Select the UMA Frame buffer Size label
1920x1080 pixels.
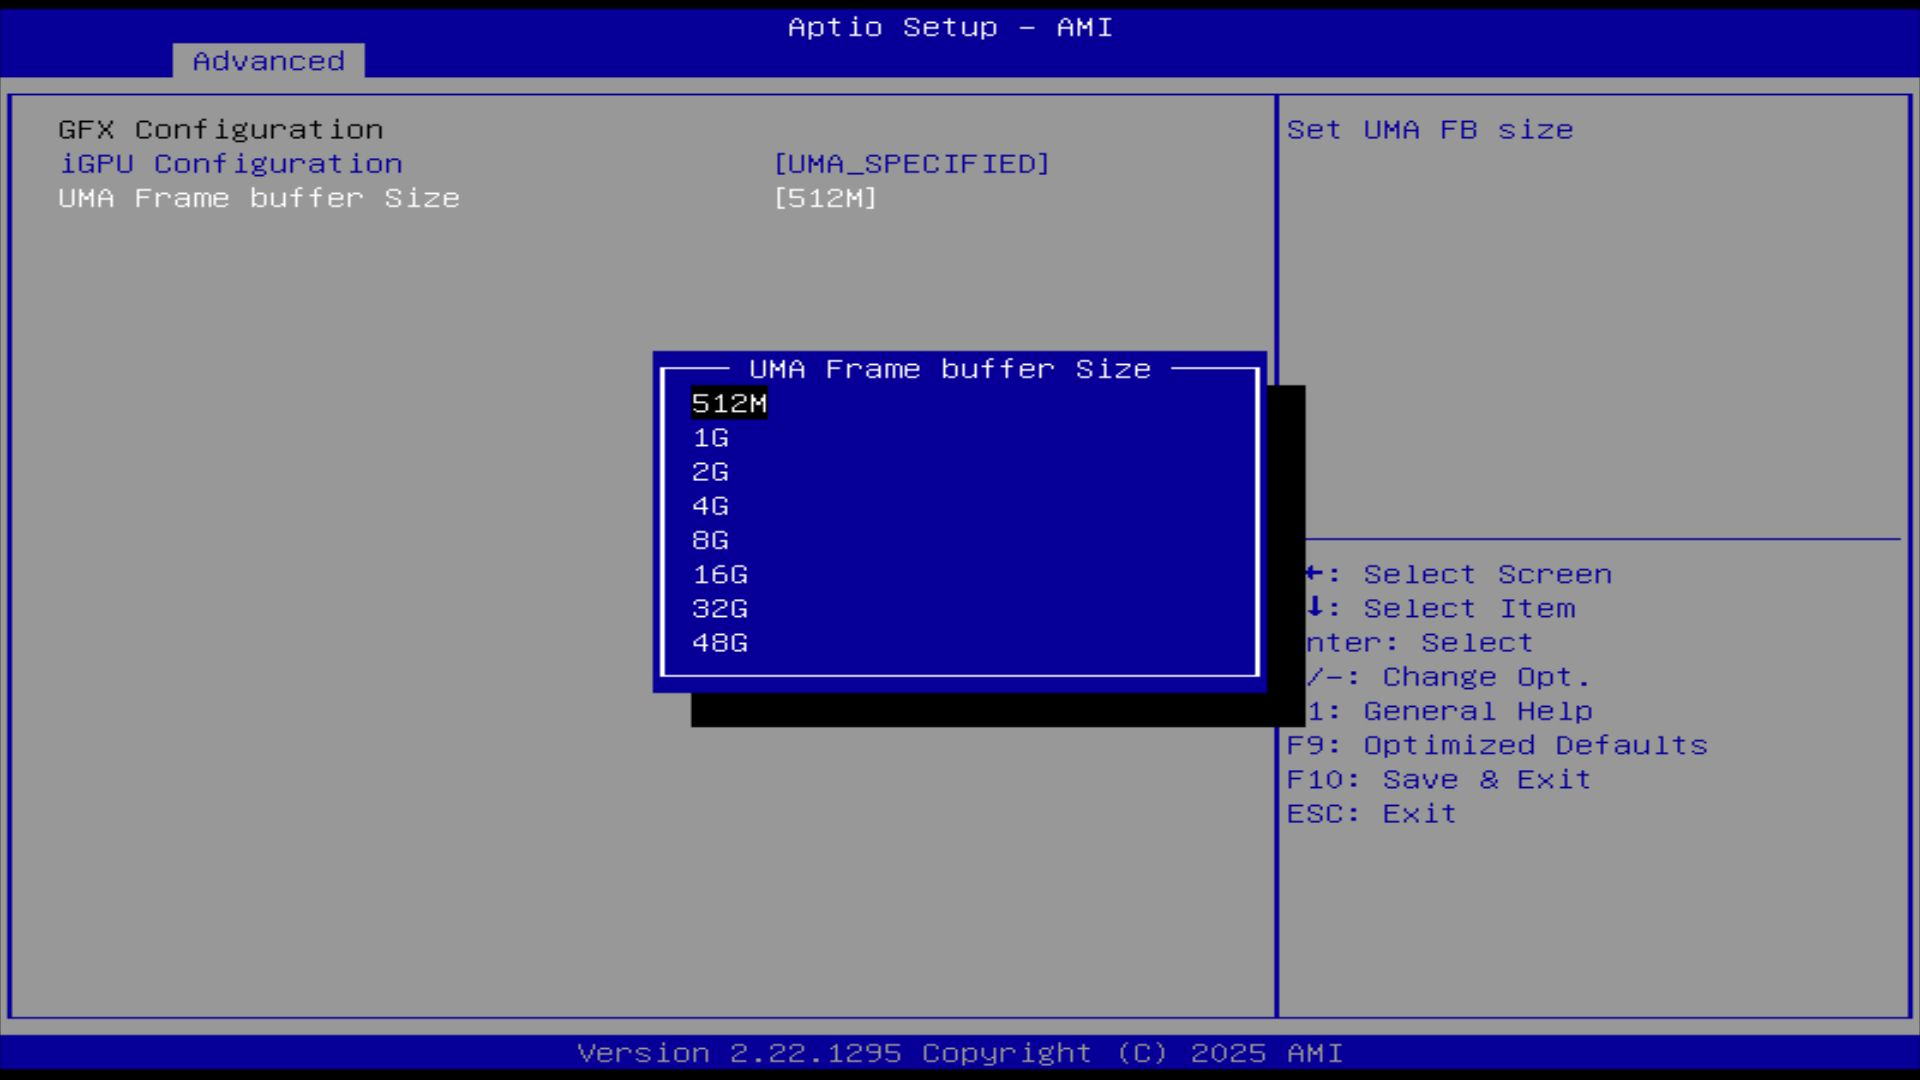pyautogui.click(x=258, y=198)
